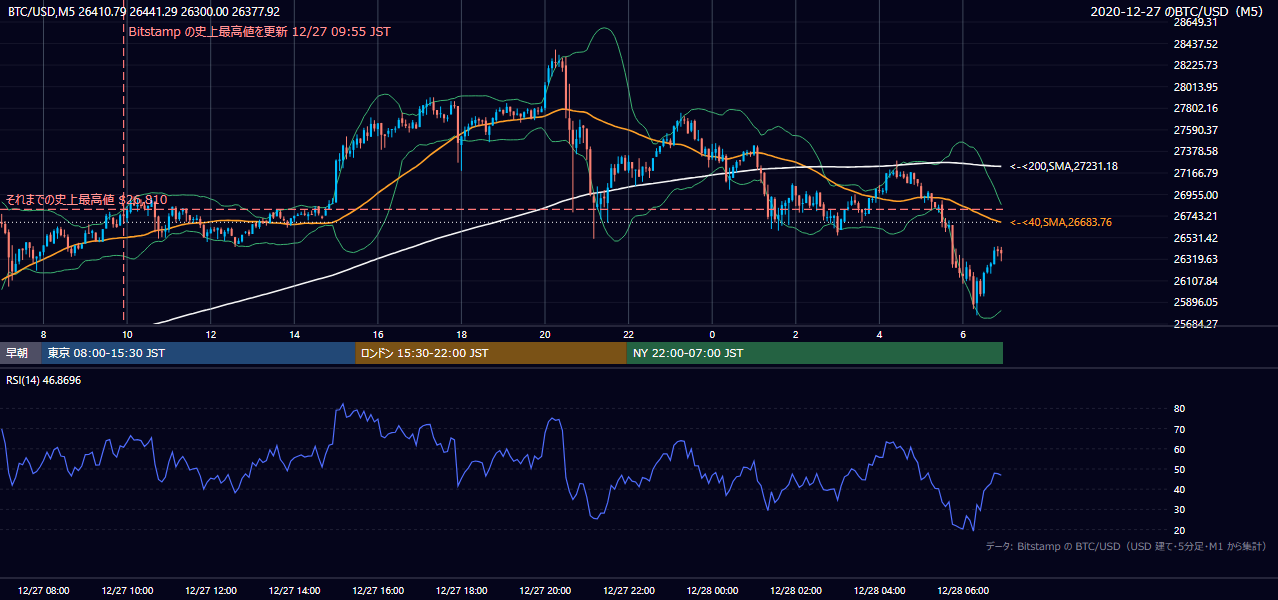Click hour tick 10 under price chart
Screen dimensions: 1278x600
click(x=127, y=334)
